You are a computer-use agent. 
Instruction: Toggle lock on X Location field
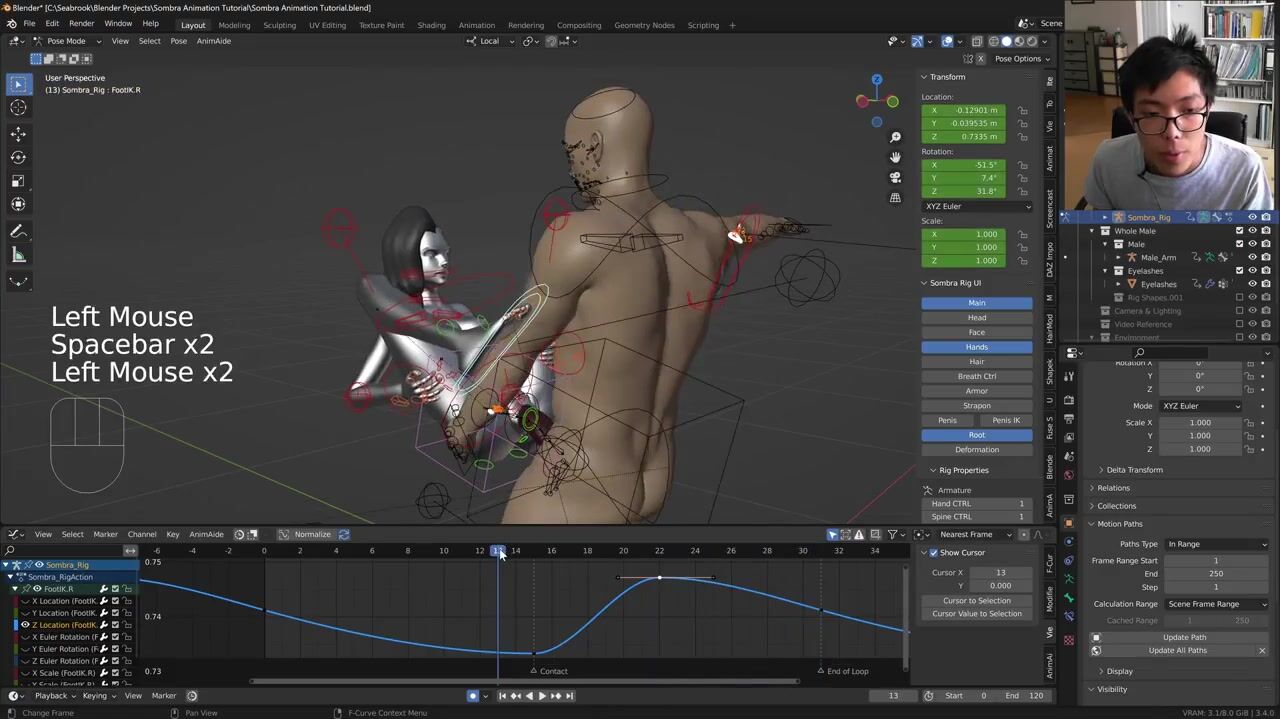(1022, 110)
